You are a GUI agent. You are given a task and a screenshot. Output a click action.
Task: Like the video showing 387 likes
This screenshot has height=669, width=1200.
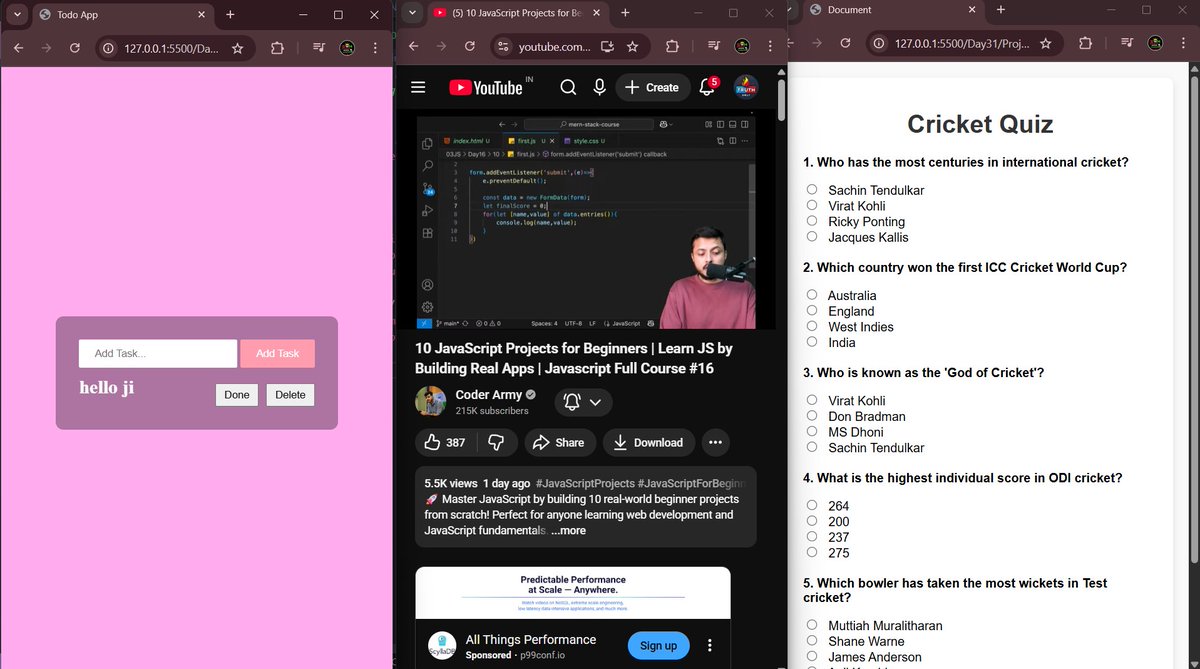pyautogui.click(x=445, y=442)
